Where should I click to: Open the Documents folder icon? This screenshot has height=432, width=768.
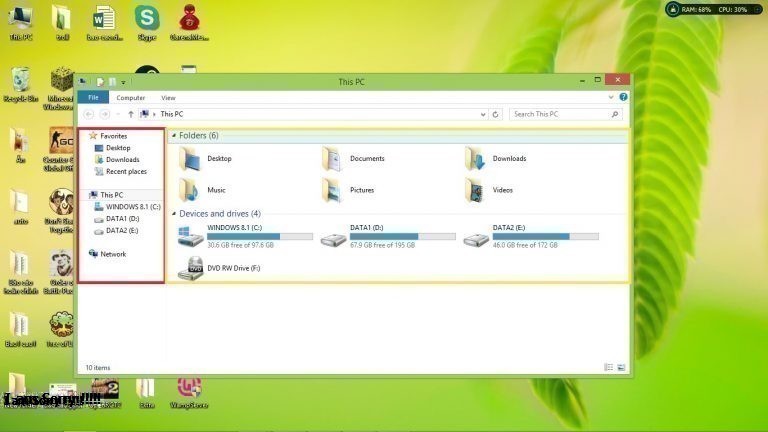click(x=333, y=159)
